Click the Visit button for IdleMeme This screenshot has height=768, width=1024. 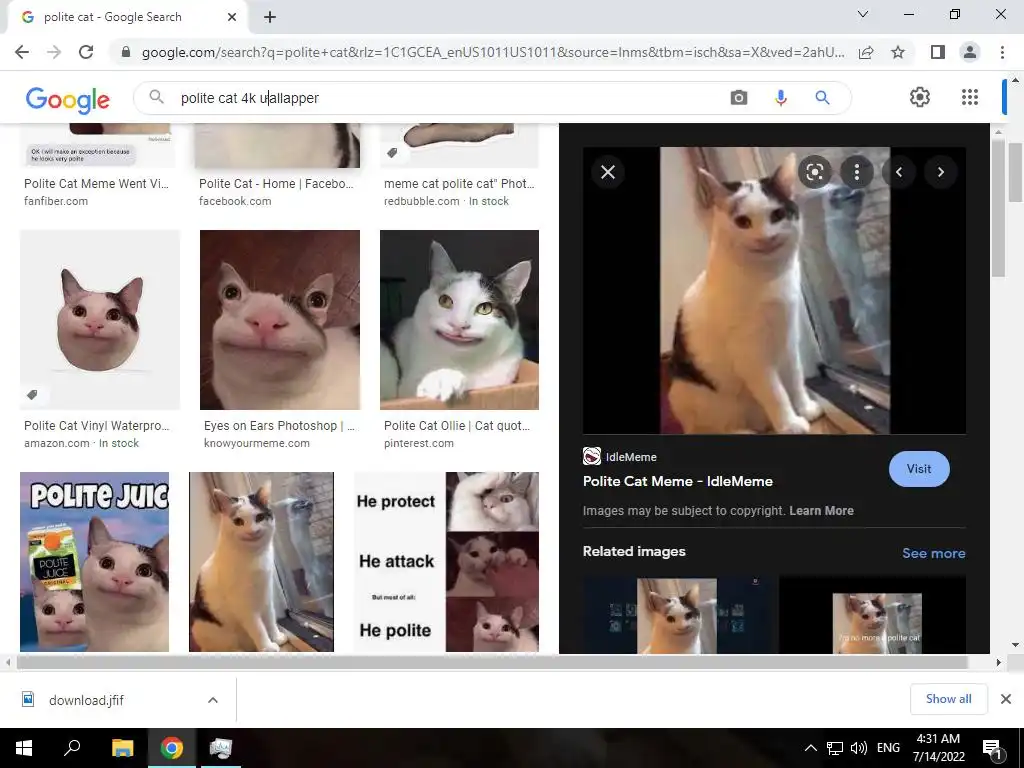tap(919, 469)
